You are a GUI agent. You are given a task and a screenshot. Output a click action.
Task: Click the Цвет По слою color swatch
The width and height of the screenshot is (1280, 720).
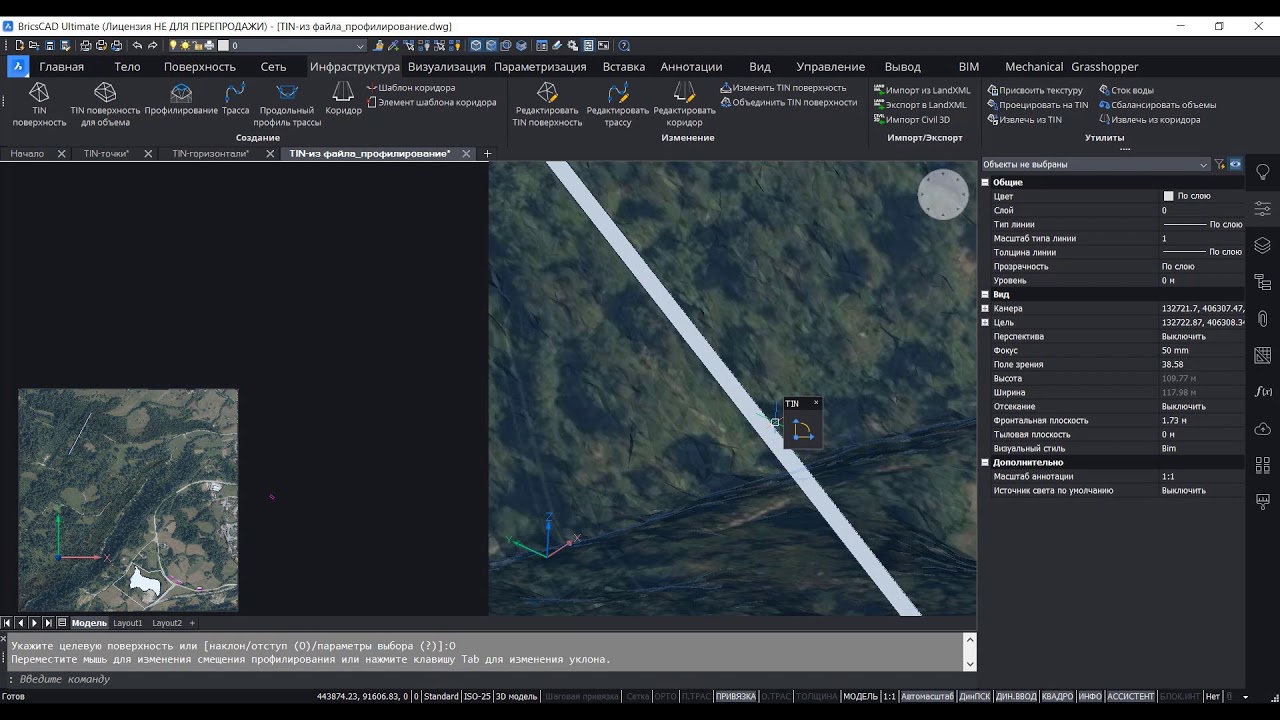pyautogui.click(x=1168, y=196)
